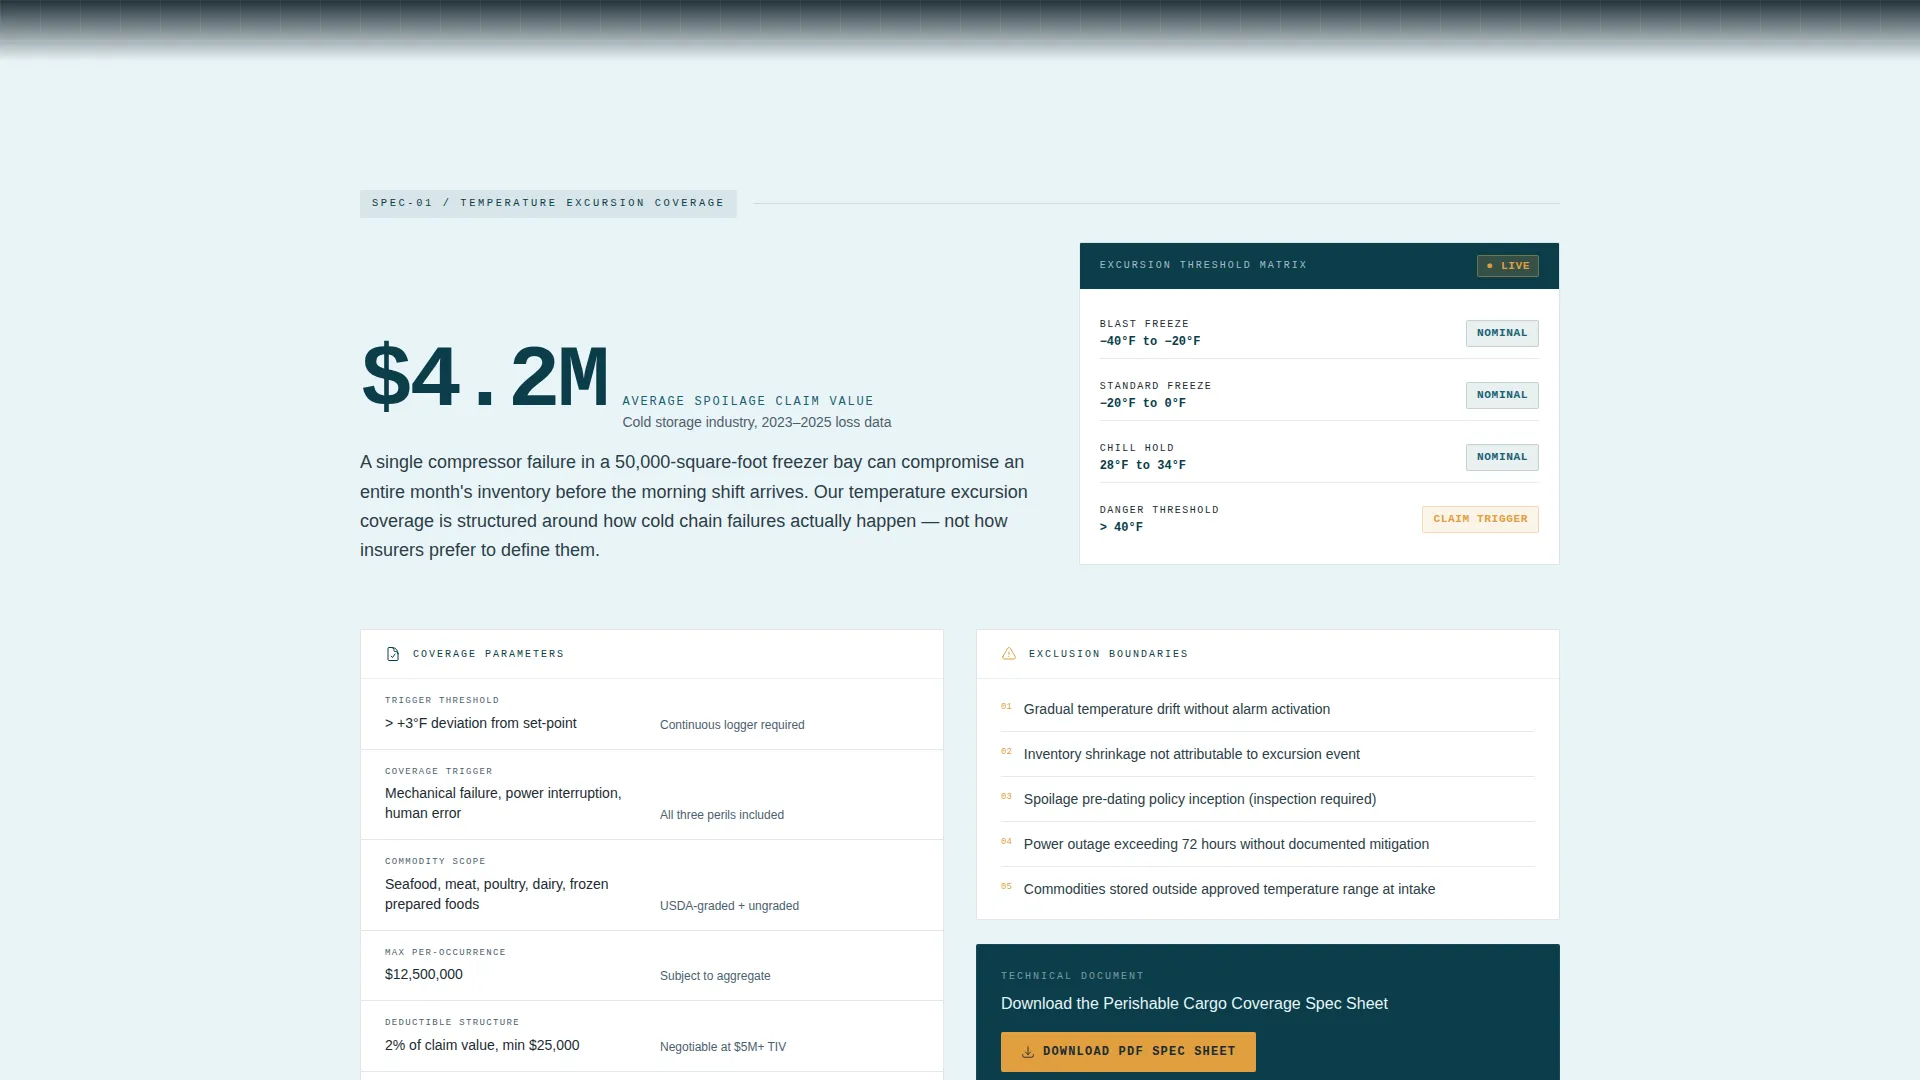Click the NOMINAL badge for Chill Hold
This screenshot has height=1080, width=1920.
(1502, 457)
